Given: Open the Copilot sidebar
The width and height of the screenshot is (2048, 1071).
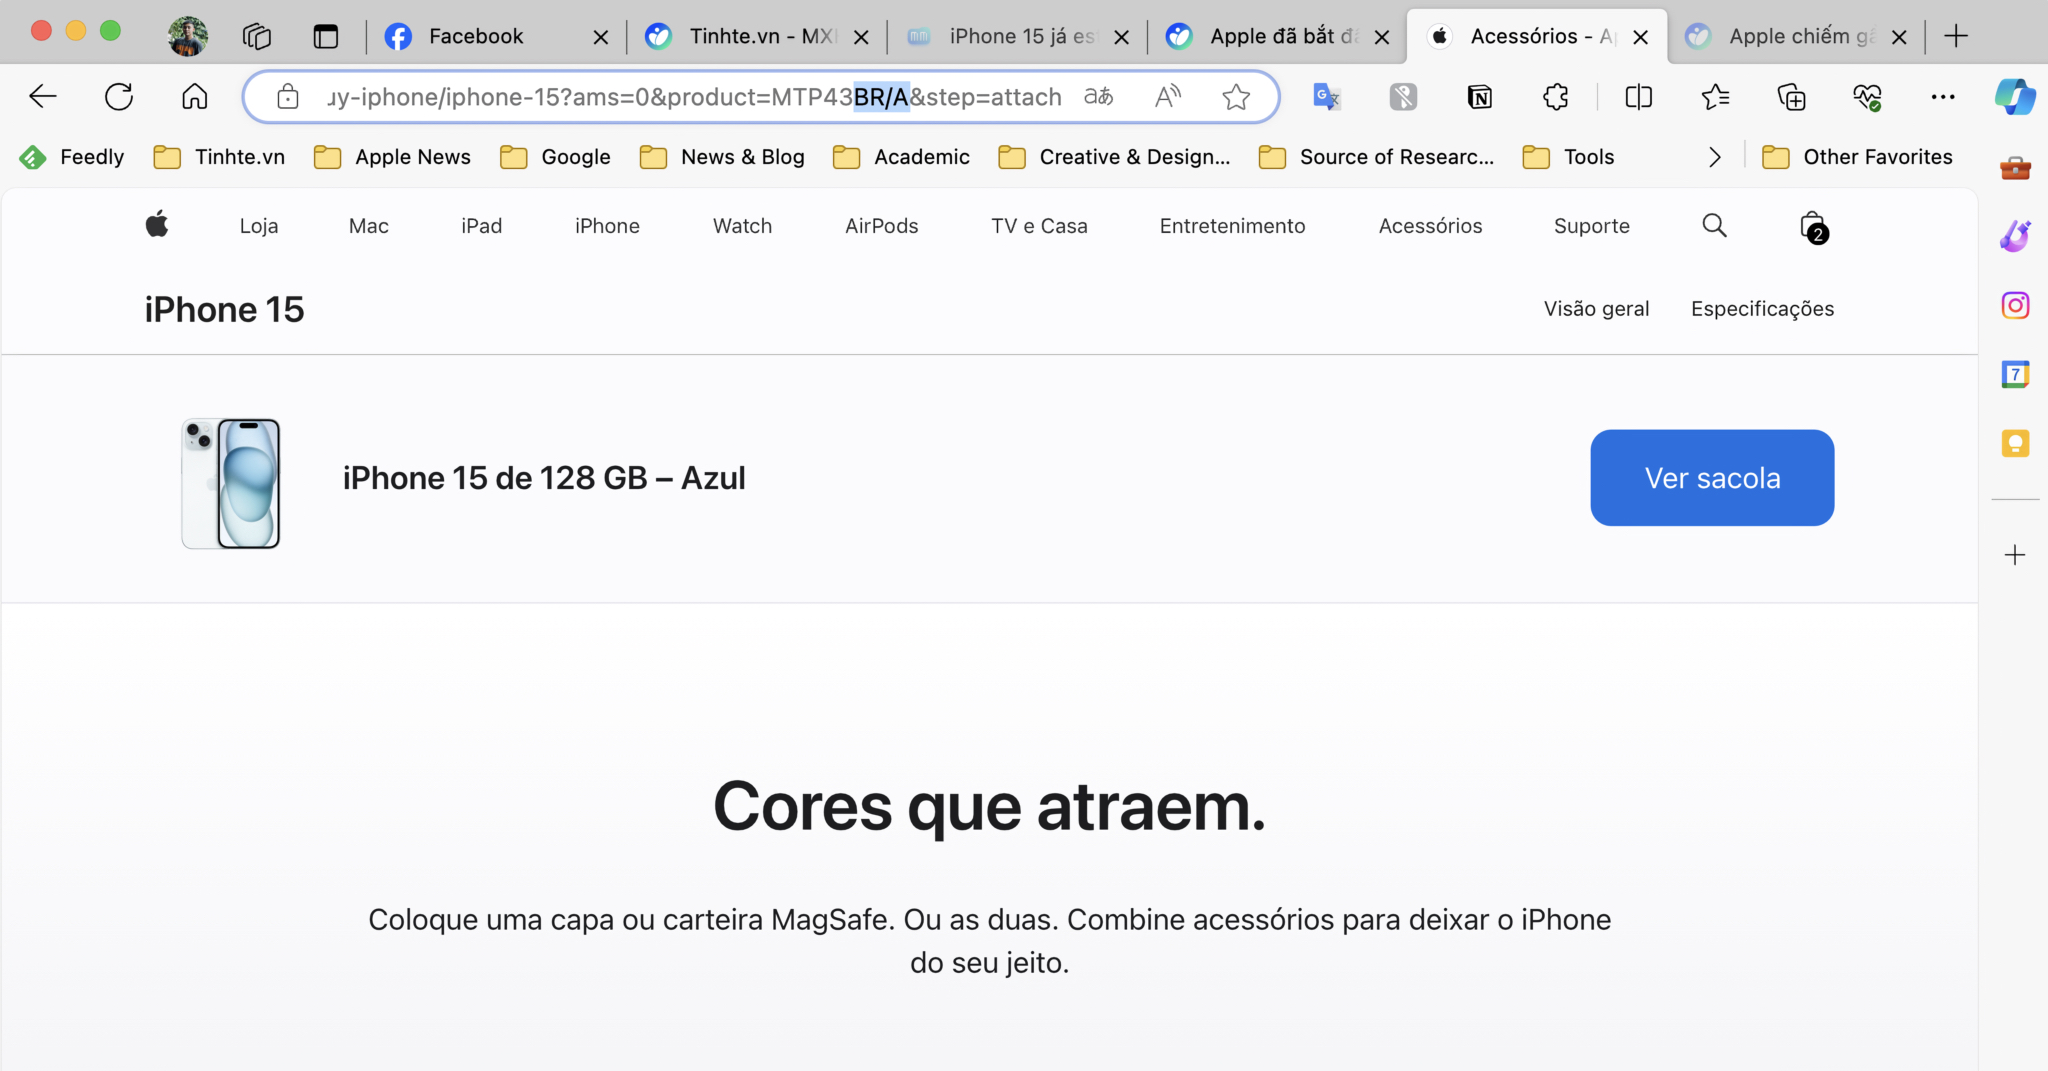Looking at the screenshot, I should tap(2015, 97).
